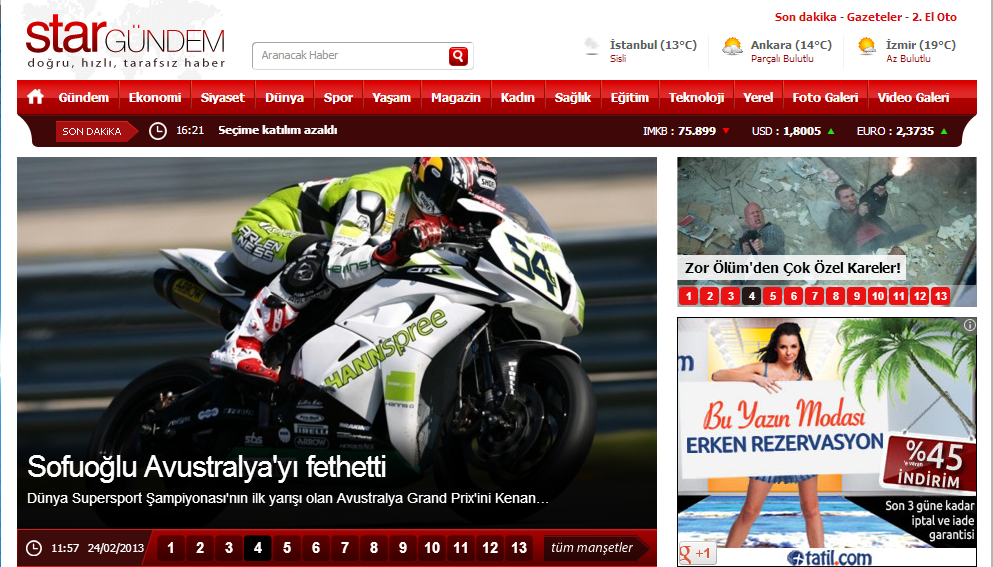993x567 pixels.
Task: Click the red search magnifier button
Action: coord(458,56)
